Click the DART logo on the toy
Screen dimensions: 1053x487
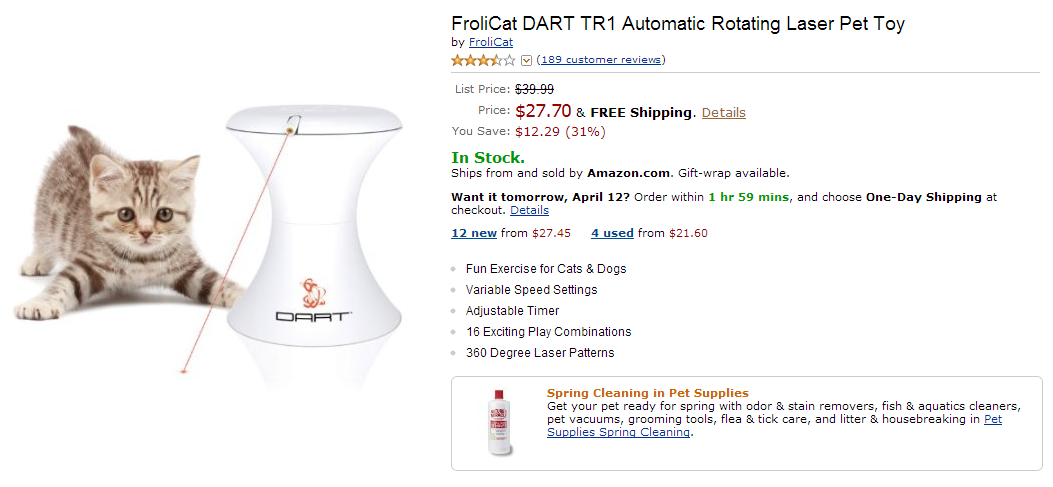click(313, 316)
